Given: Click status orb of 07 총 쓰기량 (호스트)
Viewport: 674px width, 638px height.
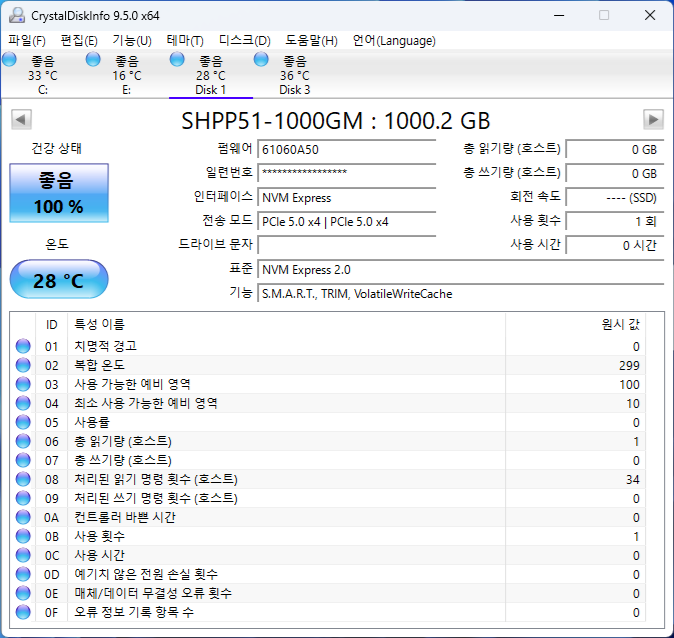Looking at the screenshot, I should (x=23, y=460).
